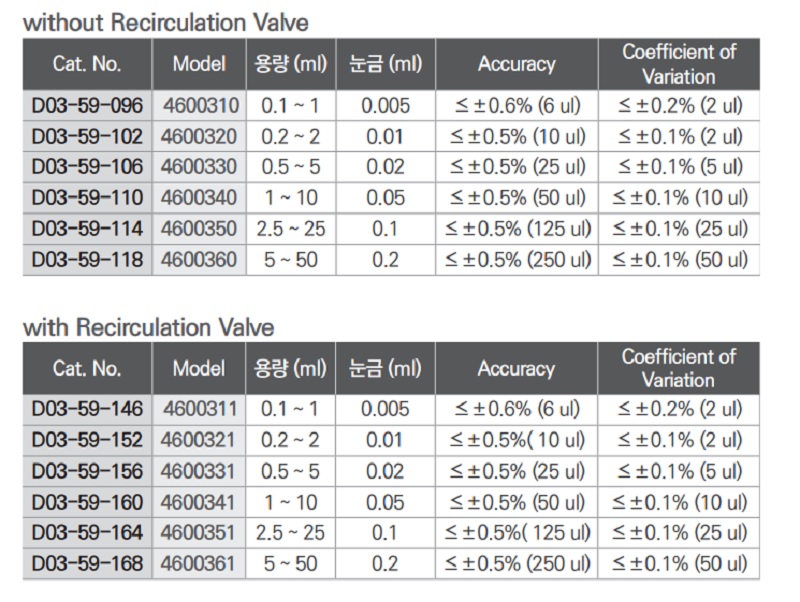Click catalog number D03-59-110

[x=88, y=199]
